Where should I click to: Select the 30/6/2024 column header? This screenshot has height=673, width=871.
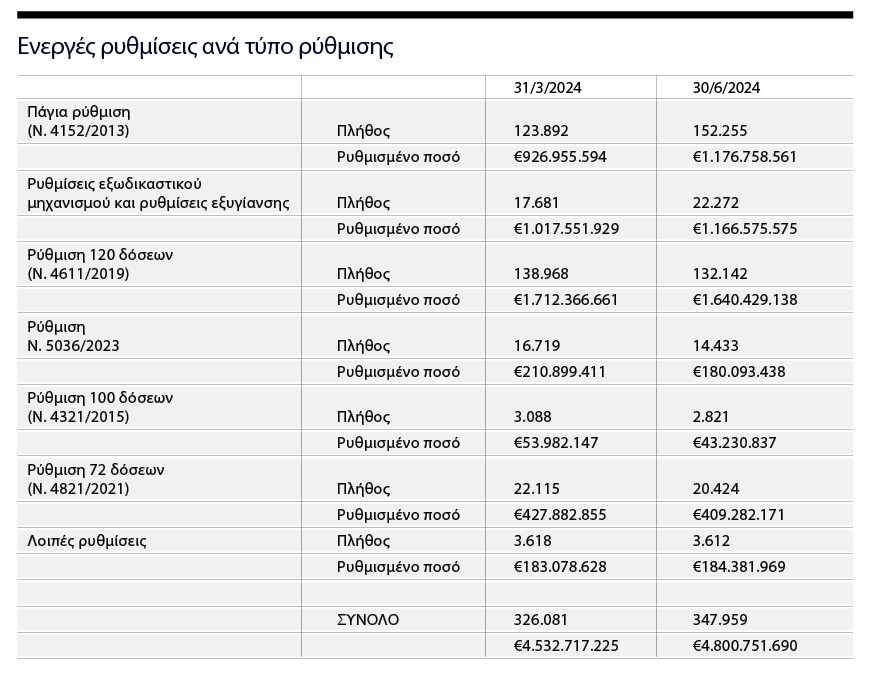click(726, 88)
